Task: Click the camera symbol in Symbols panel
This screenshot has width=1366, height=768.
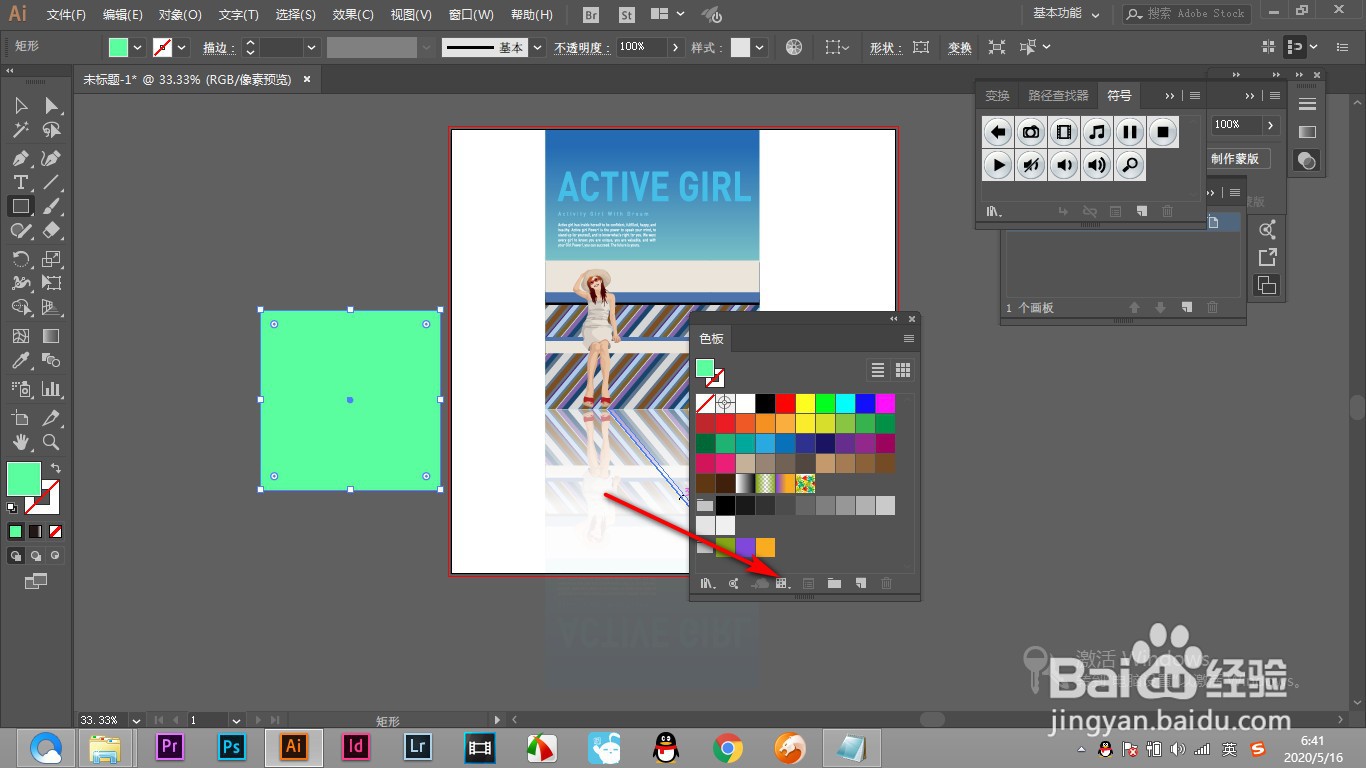Action: coord(1031,131)
